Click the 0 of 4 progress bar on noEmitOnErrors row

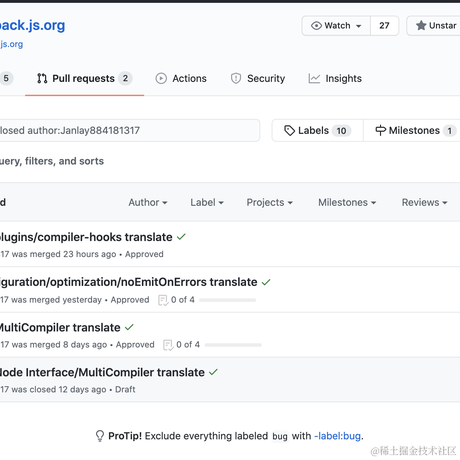coord(228,300)
